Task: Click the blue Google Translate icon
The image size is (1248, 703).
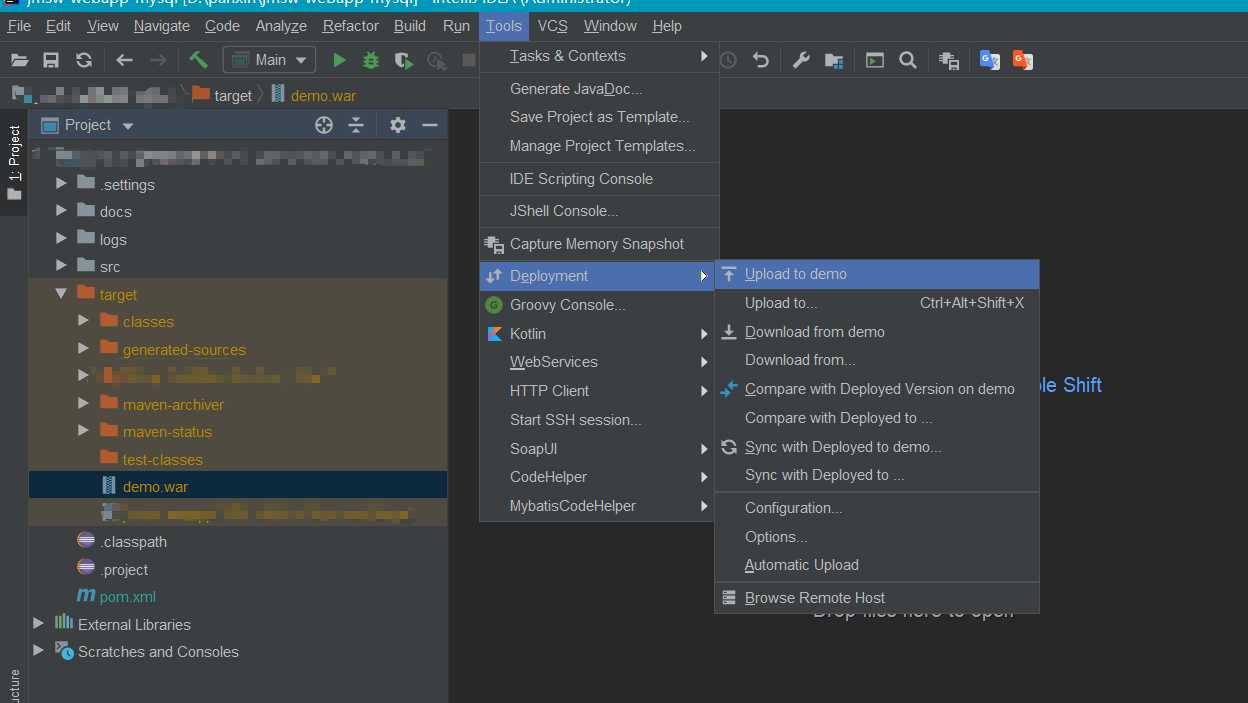Action: (x=990, y=60)
